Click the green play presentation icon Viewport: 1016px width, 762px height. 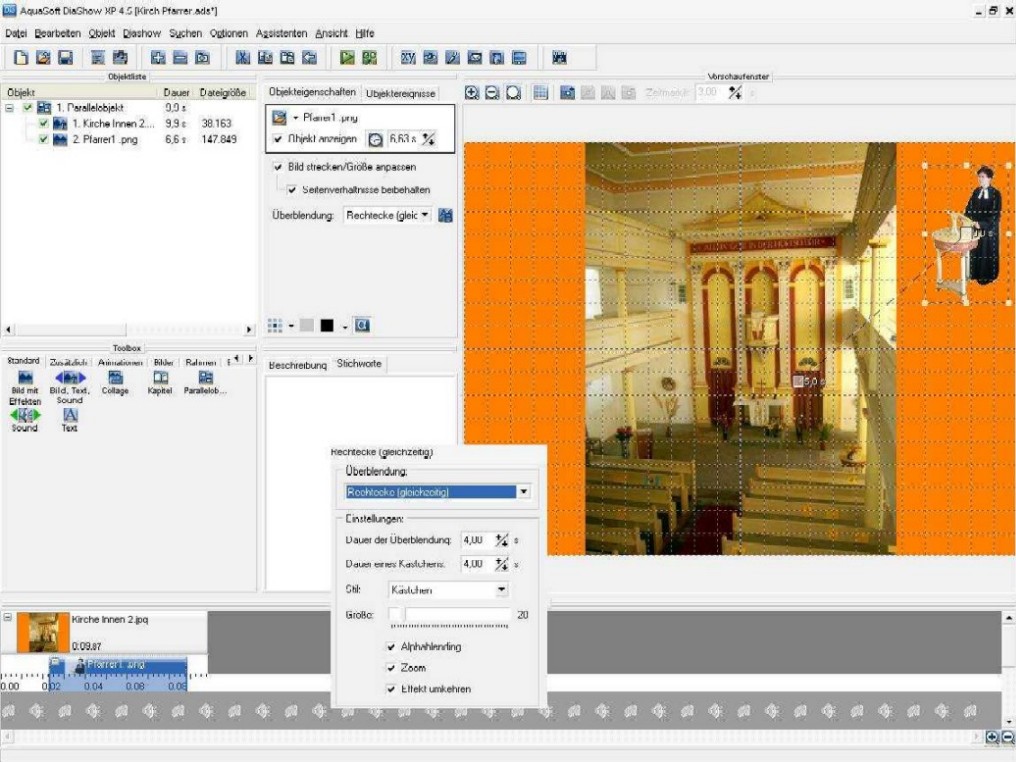(347, 59)
